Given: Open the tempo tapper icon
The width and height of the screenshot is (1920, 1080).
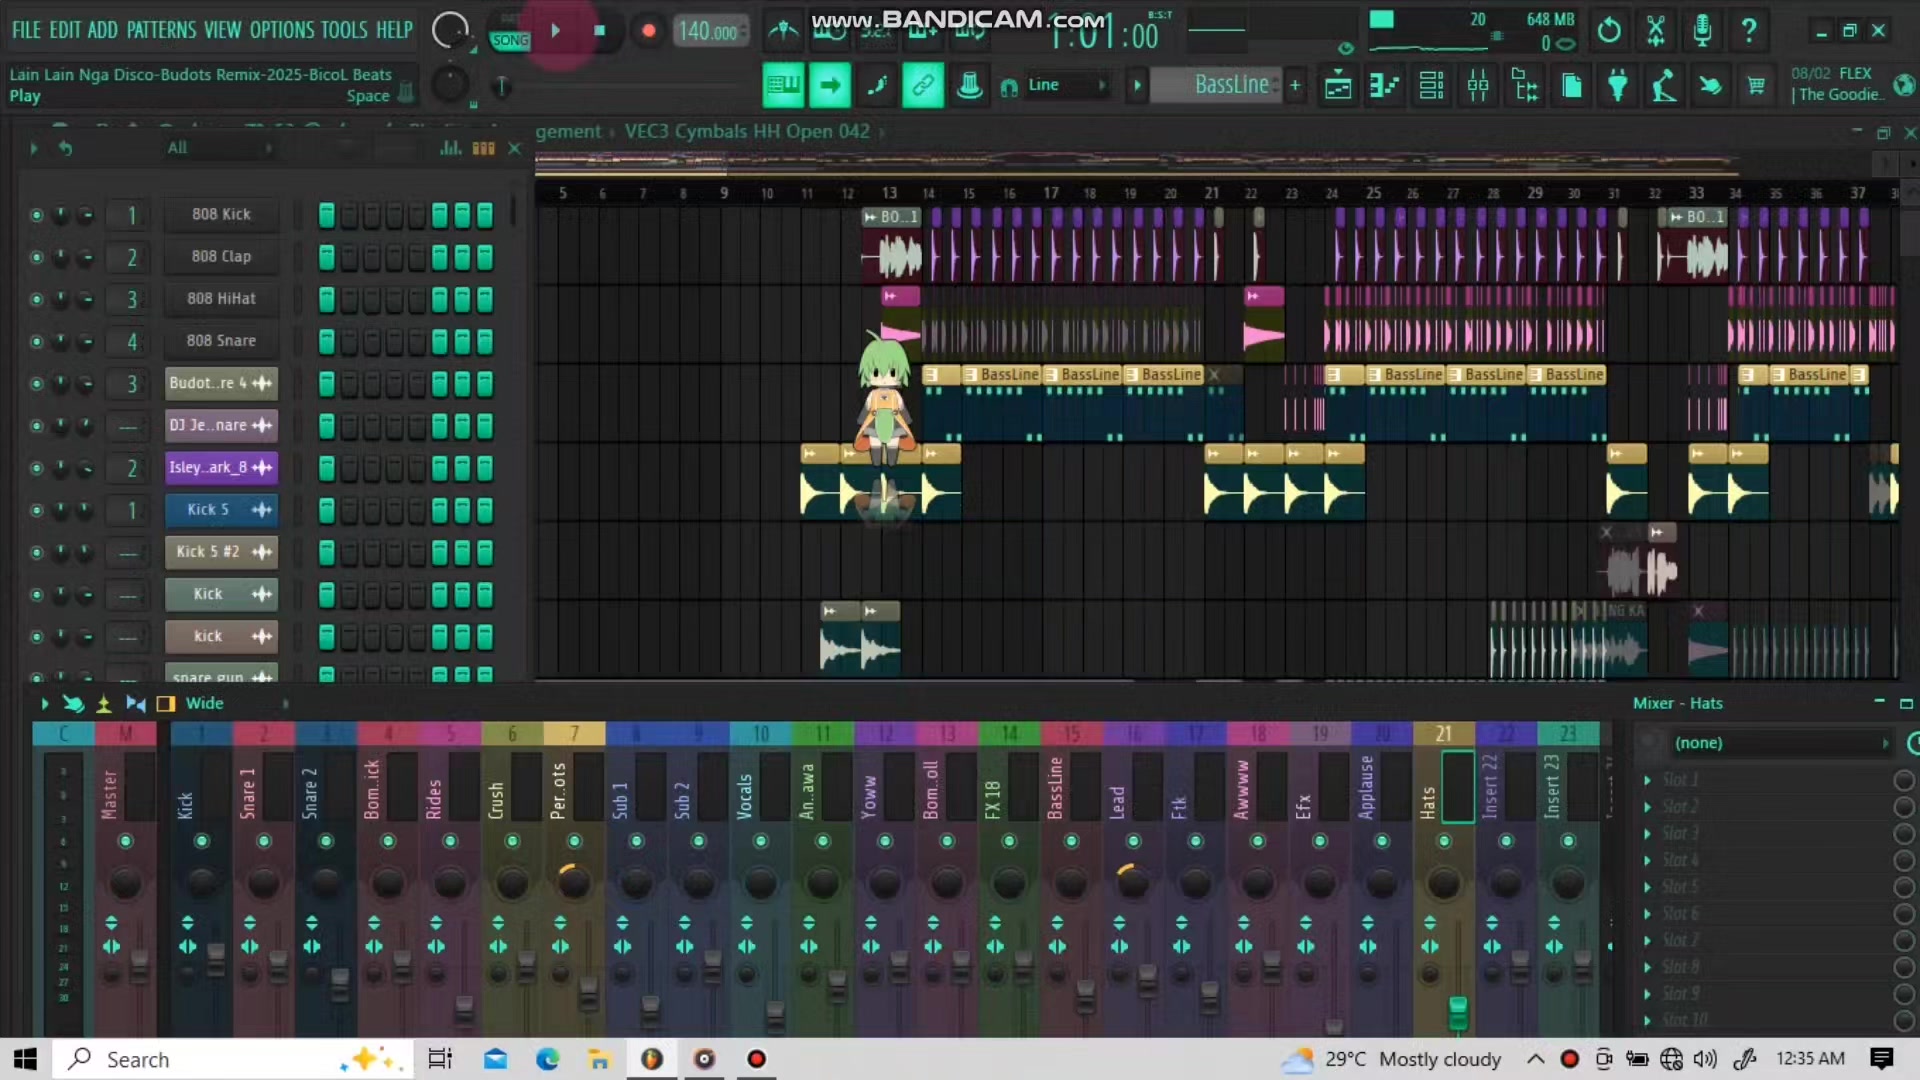Looking at the screenshot, I should (1663, 87).
